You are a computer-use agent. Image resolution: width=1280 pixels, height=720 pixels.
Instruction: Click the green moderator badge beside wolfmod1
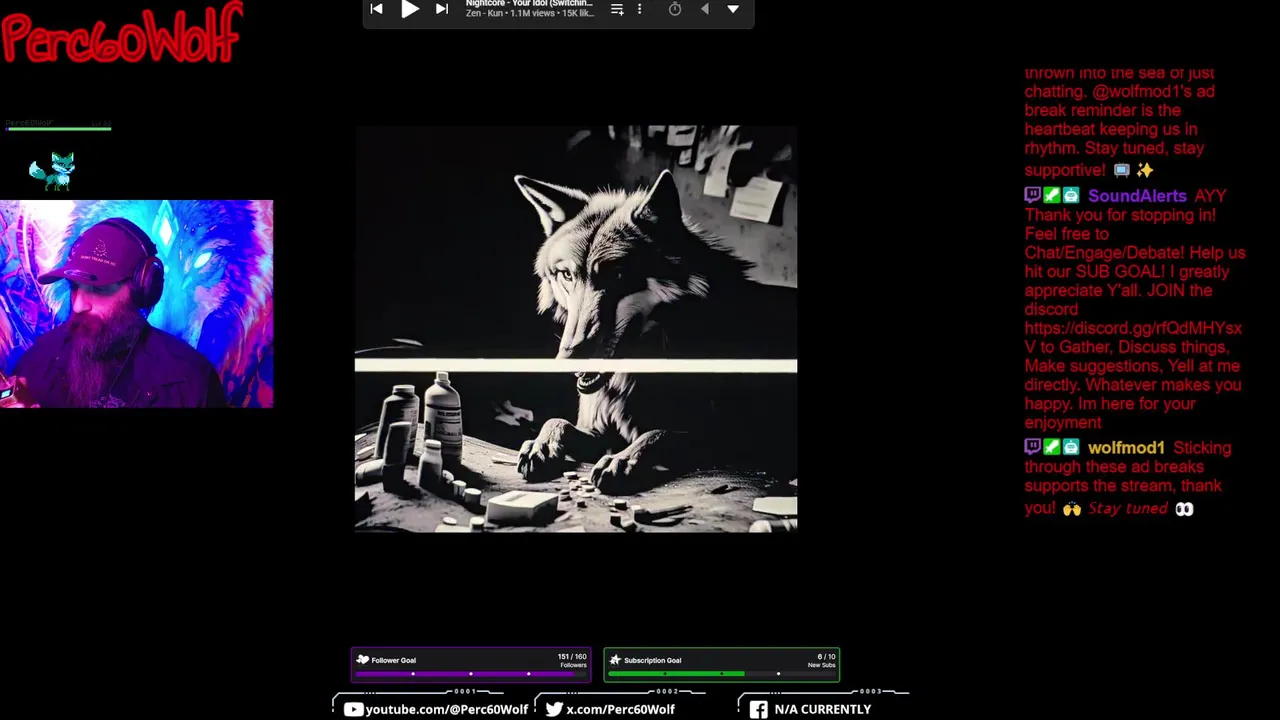click(x=1052, y=448)
